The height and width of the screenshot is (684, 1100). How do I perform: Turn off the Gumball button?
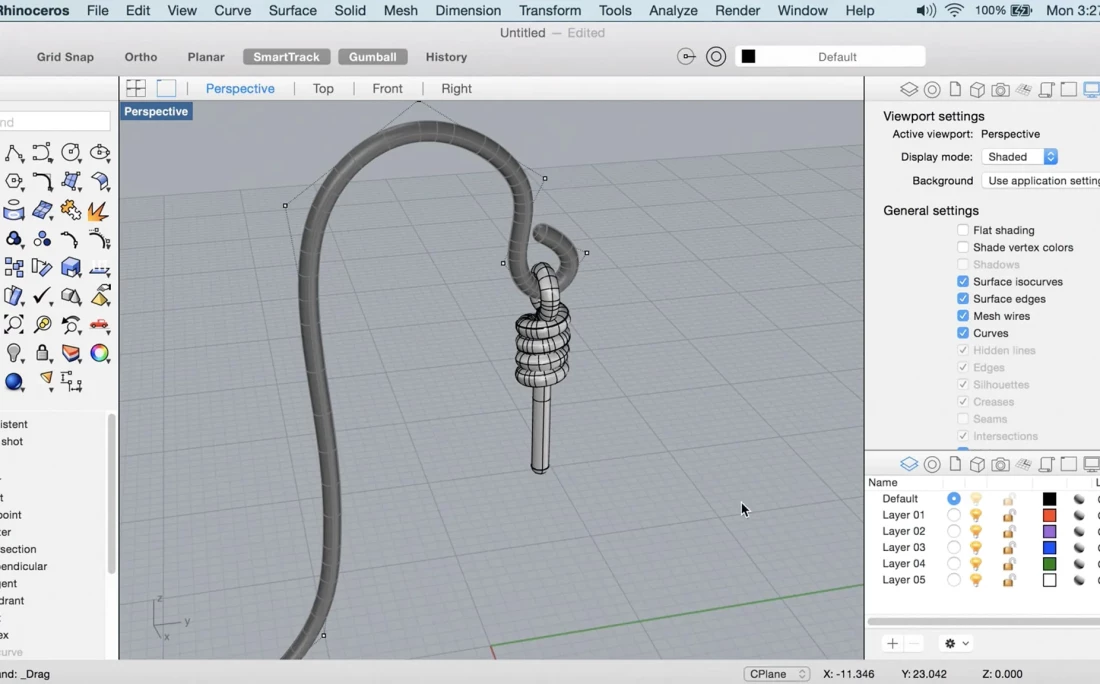(x=373, y=57)
